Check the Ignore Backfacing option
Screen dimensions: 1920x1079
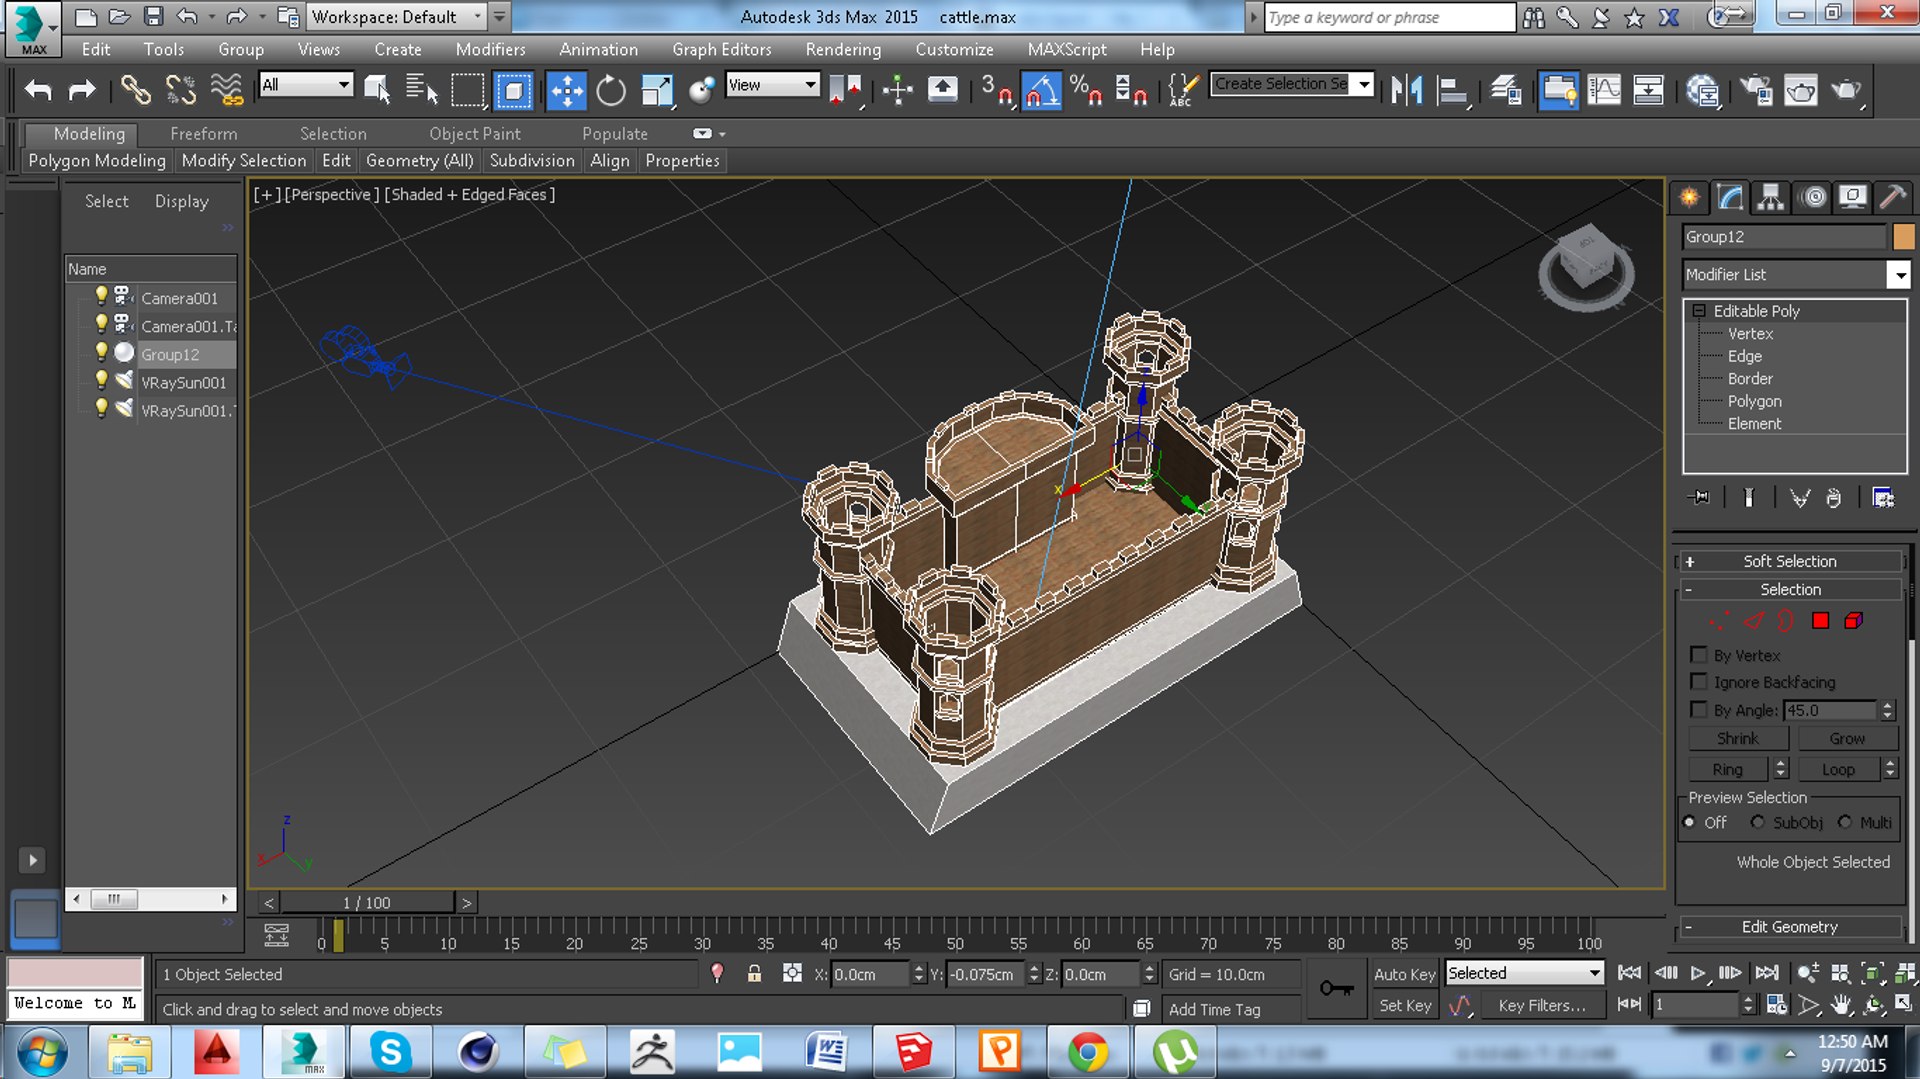[1698, 682]
